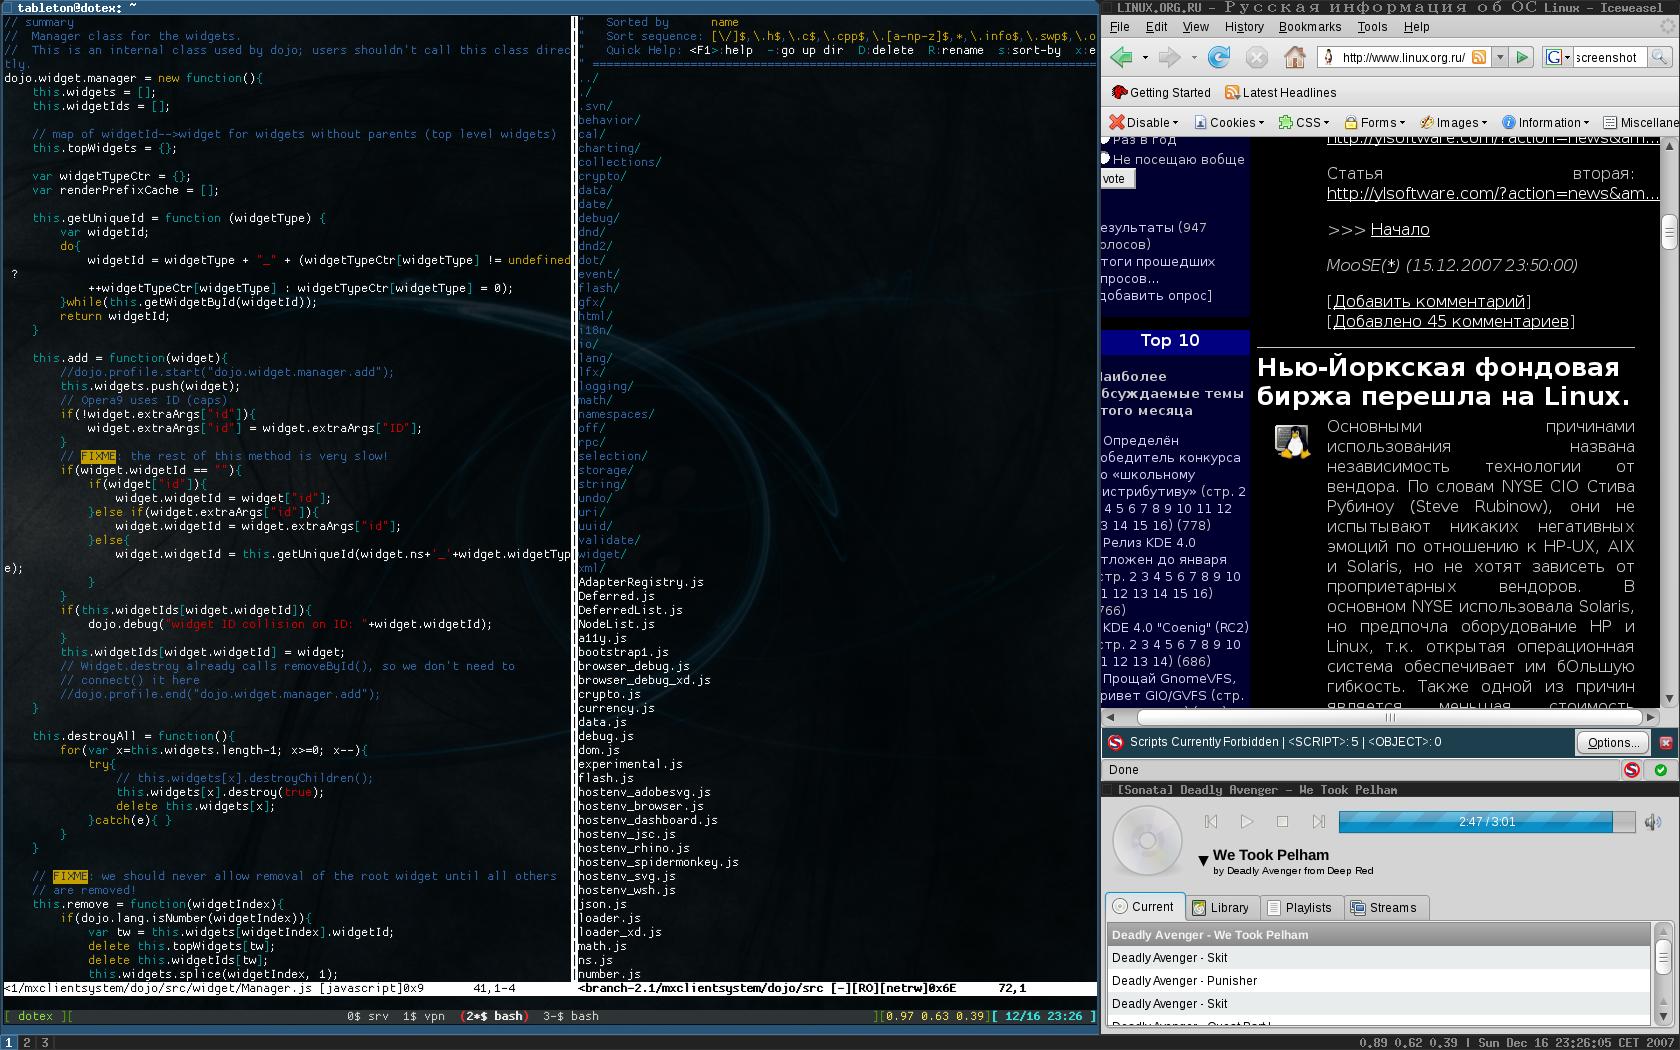Click the Sonata play button
Screen dimensions: 1680x1050
coord(1246,821)
